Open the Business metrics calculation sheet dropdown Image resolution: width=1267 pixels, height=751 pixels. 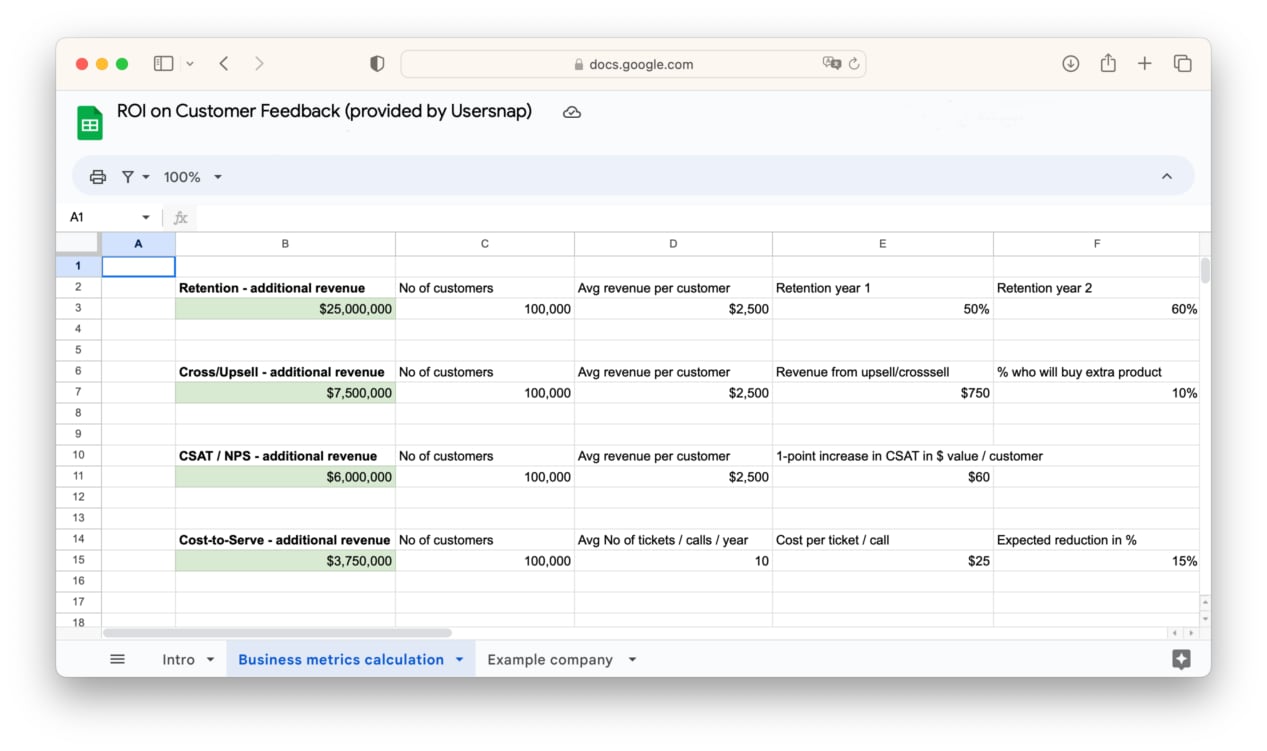[x=460, y=659]
